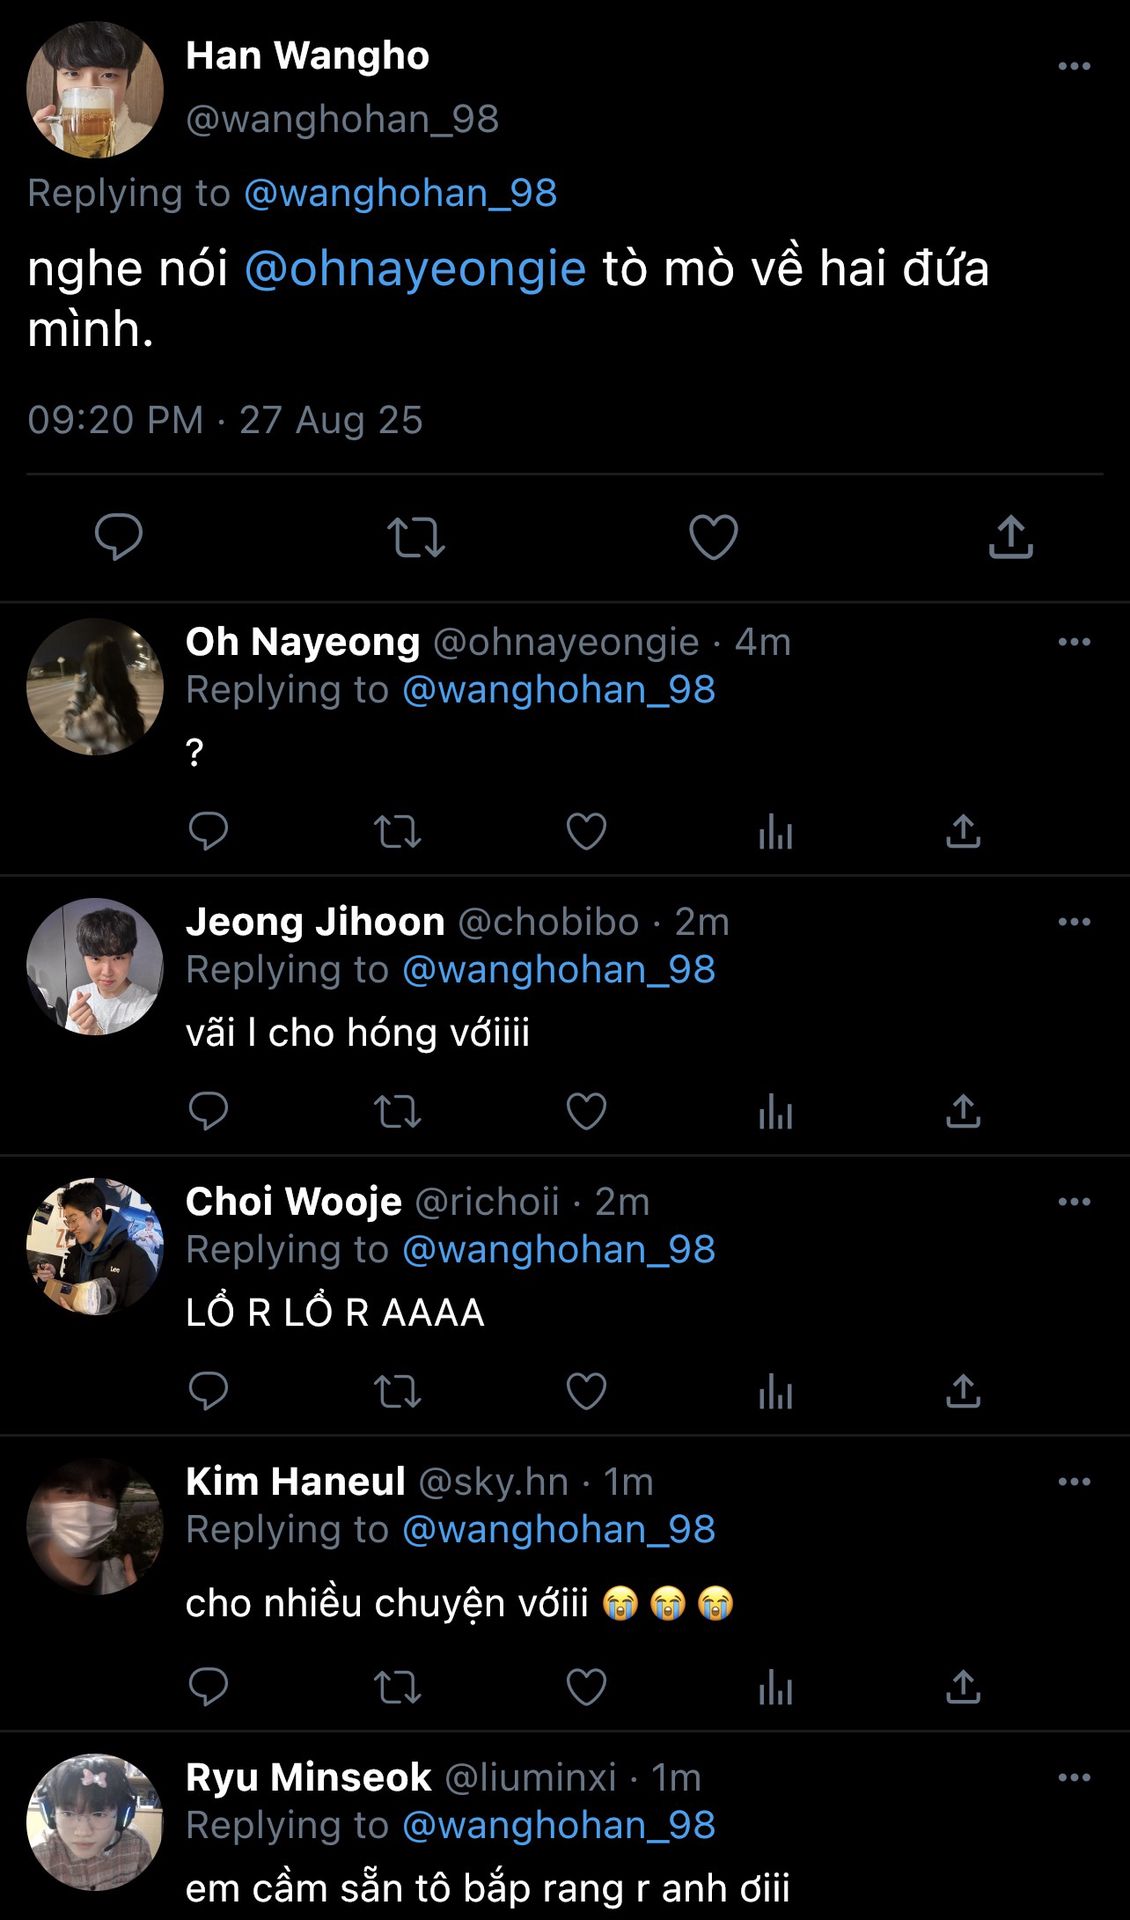The width and height of the screenshot is (1130, 1920).
Task: Open Ryu Minseok's profile avatar
Action: click(95, 1822)
